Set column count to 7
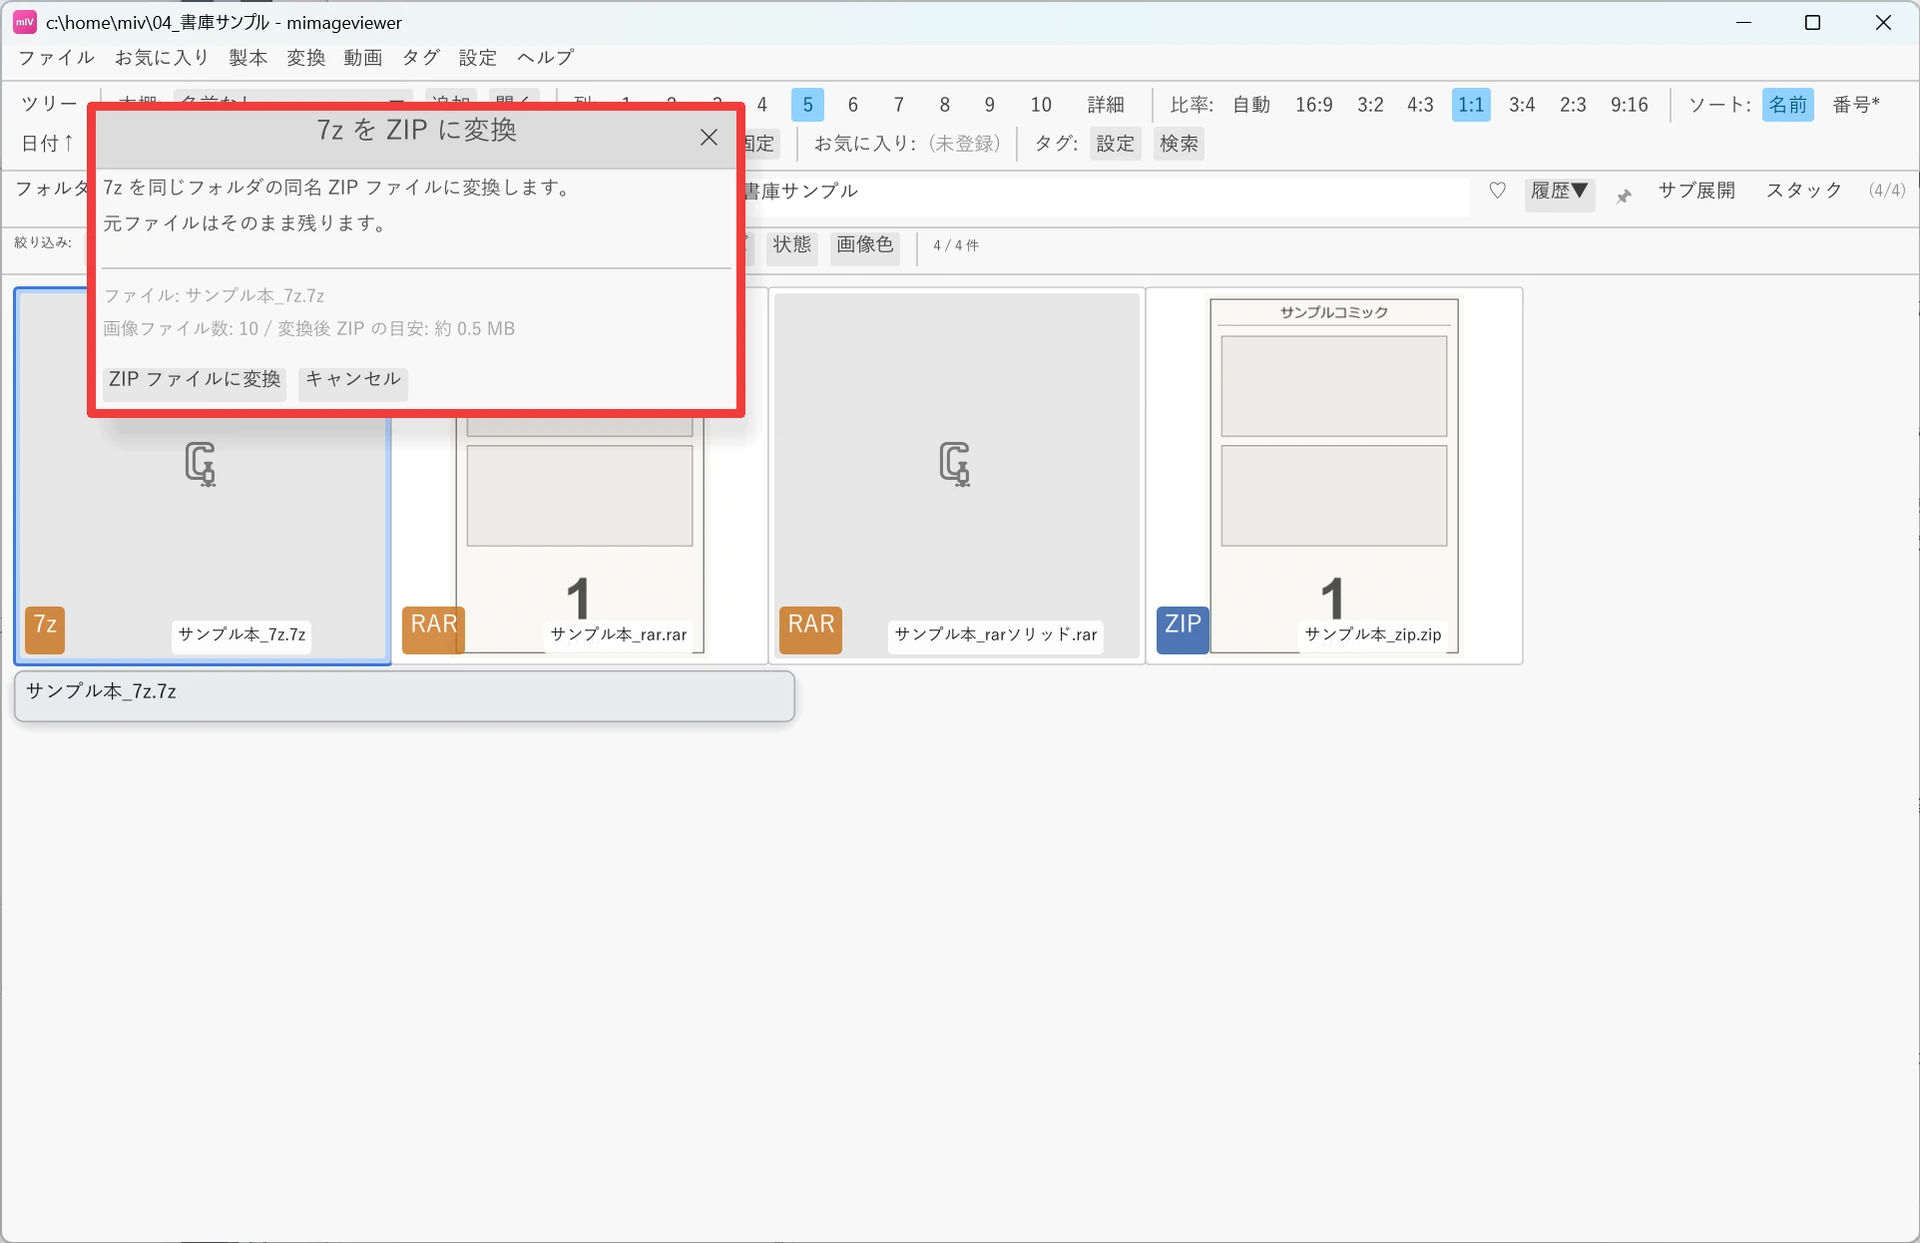Viewport: 1920px width, 1243px height. point(899,104)
